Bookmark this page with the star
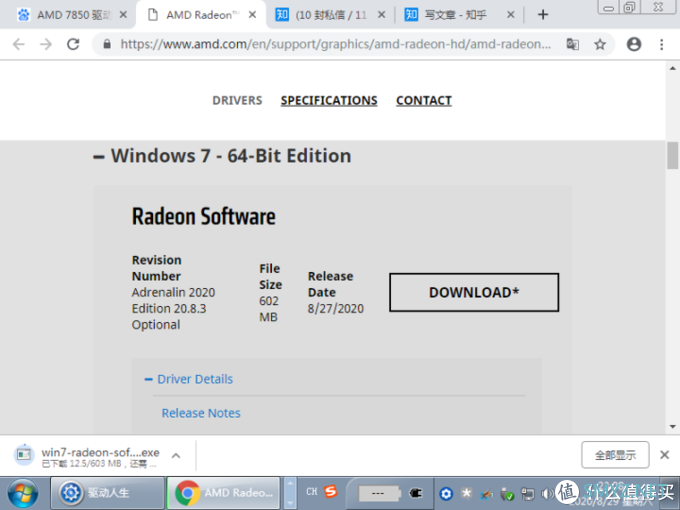 click(x=600, y=44)
